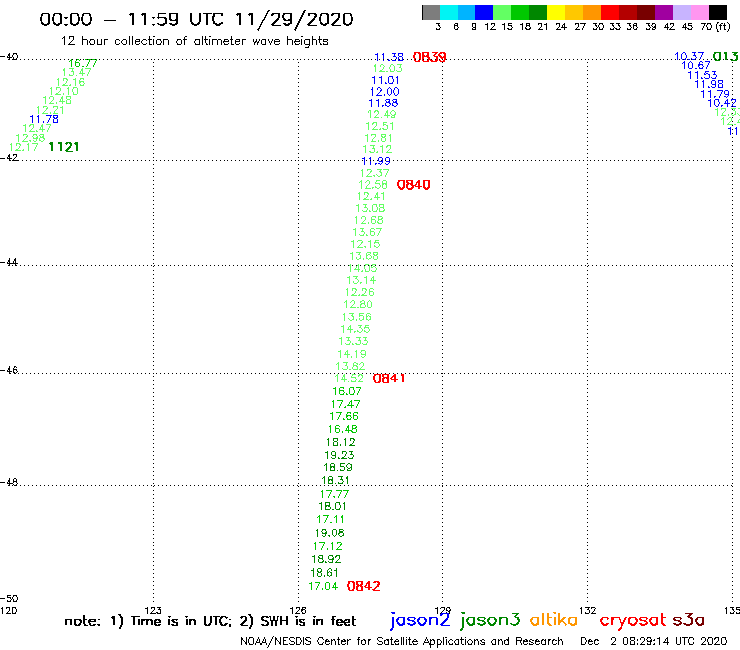
Task: Click the jason3 satellite legend label
Action: tap(490, 620)
